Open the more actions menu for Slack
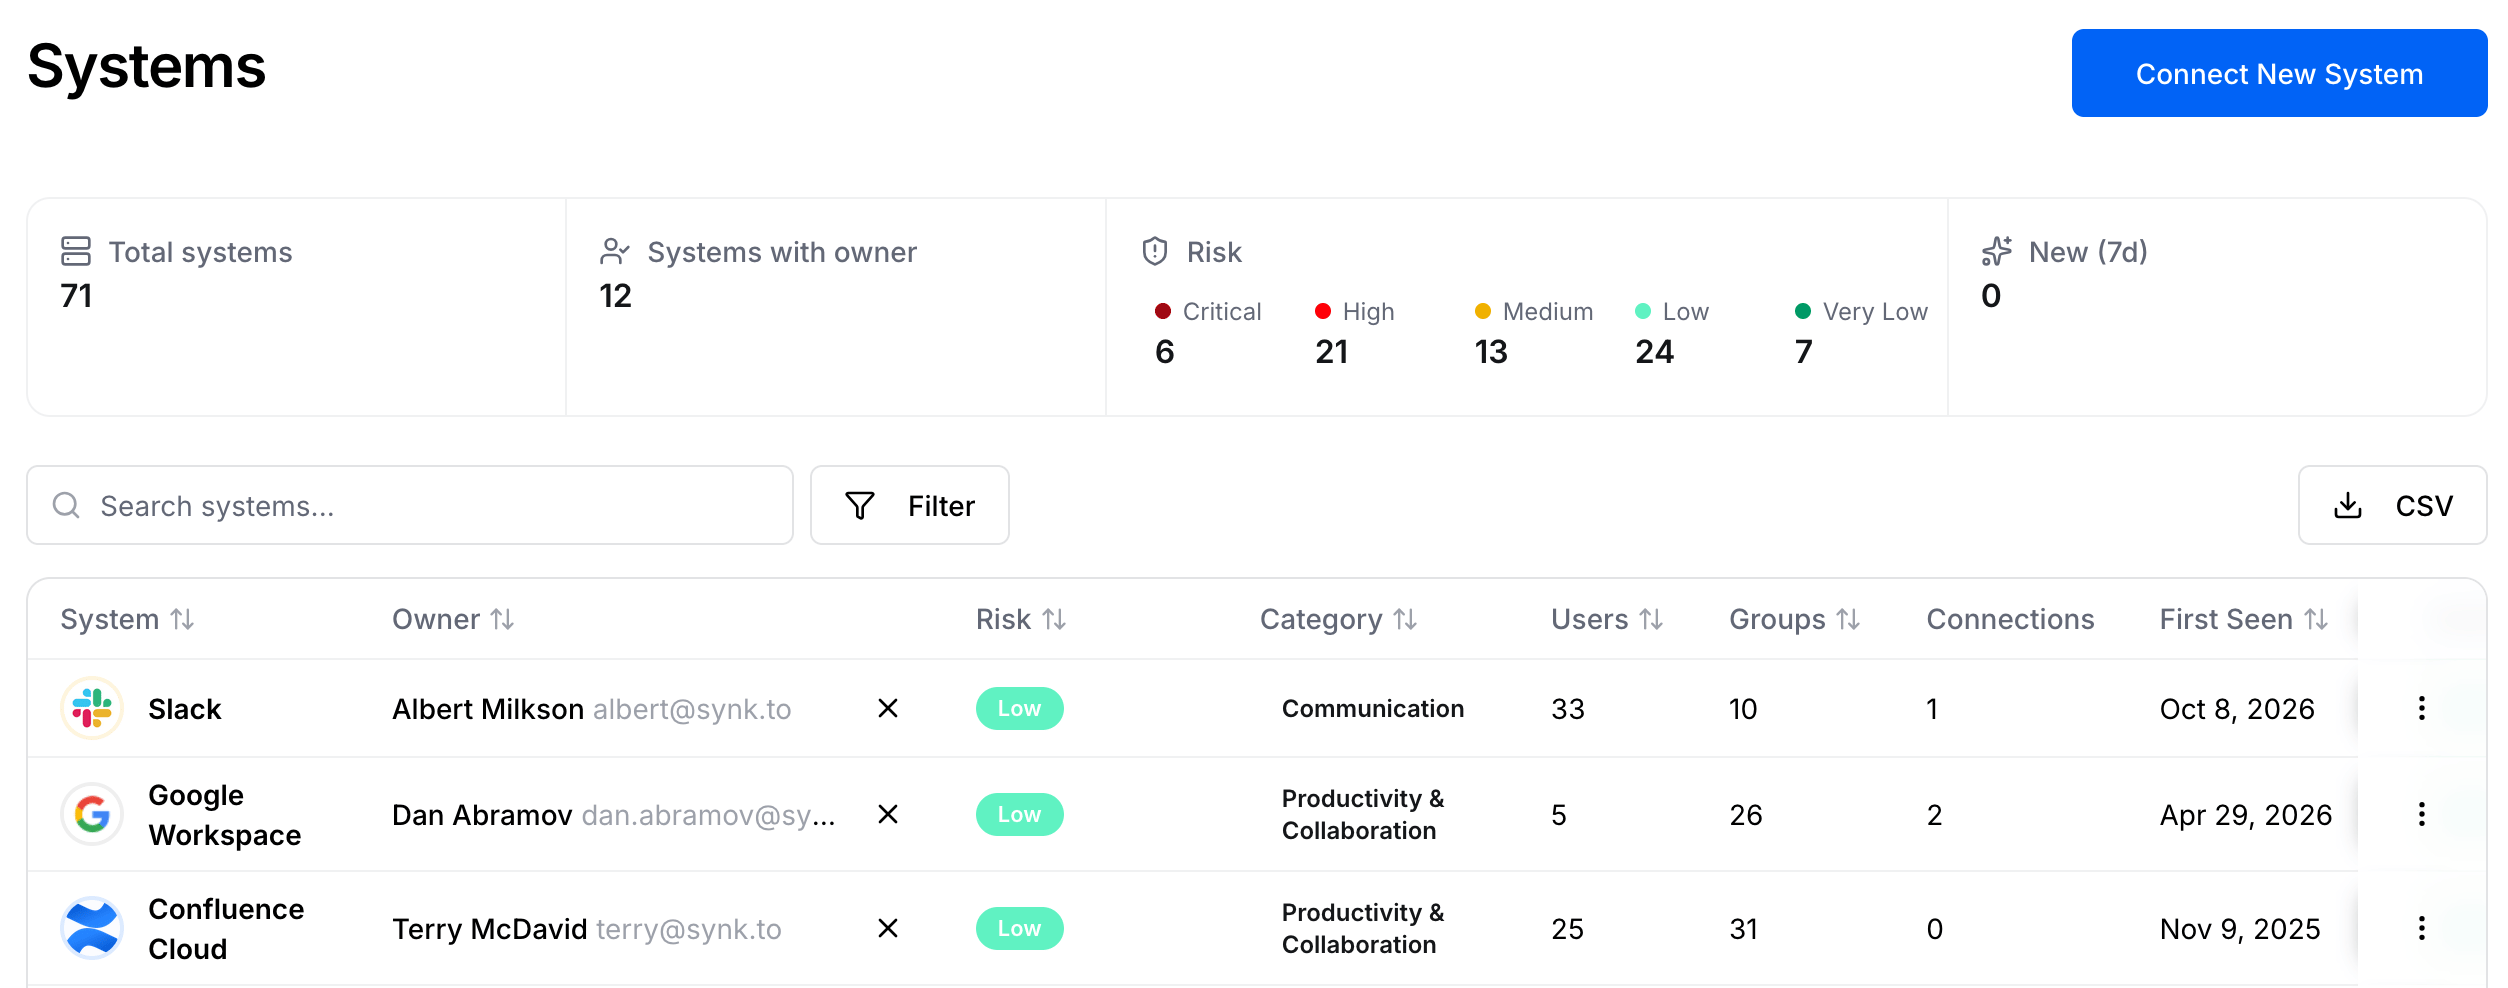The height and width of the screenshot is (988, 2508). (x=2422, y=708)
